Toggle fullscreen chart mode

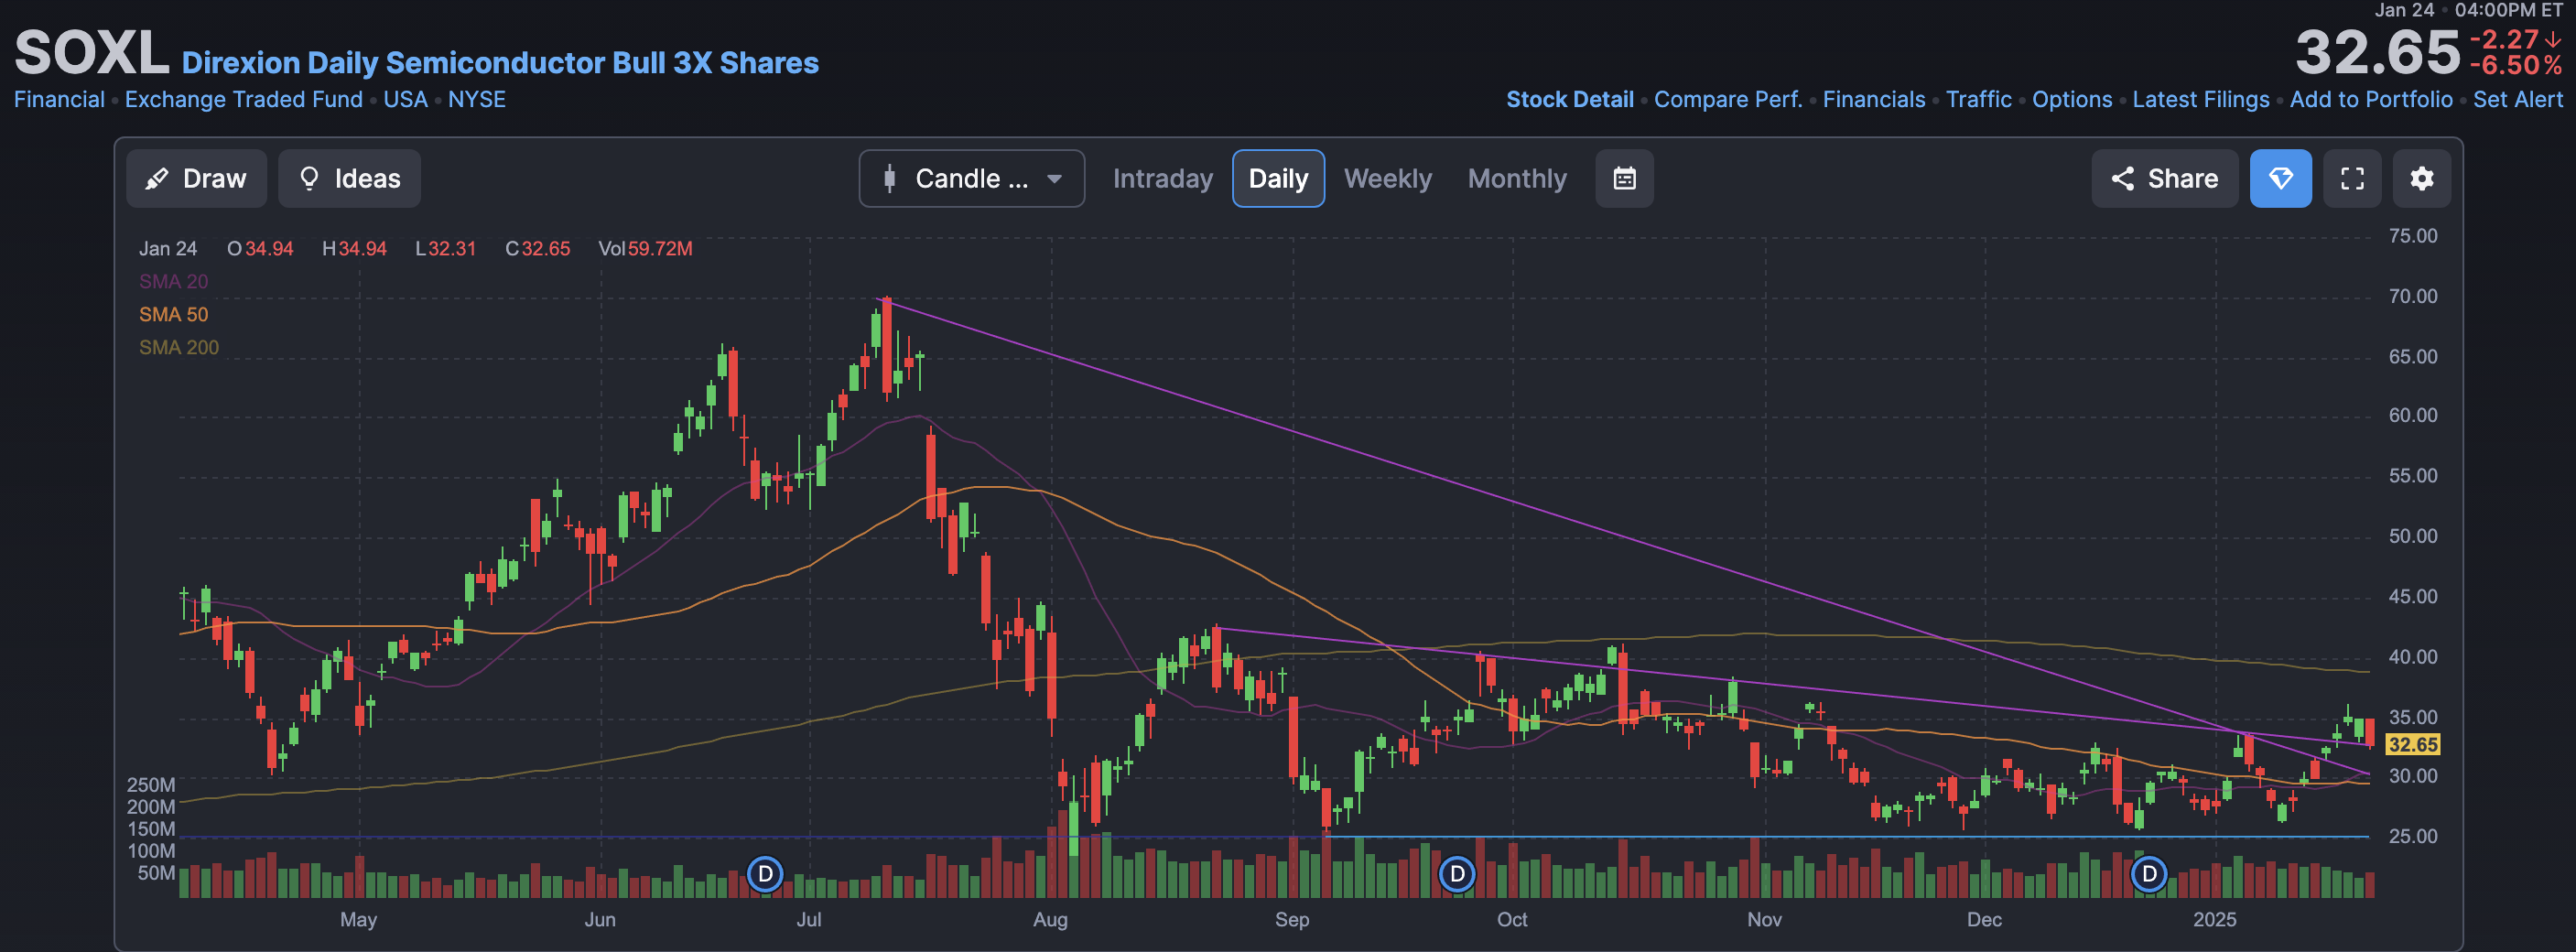(x=2352, y=179)
